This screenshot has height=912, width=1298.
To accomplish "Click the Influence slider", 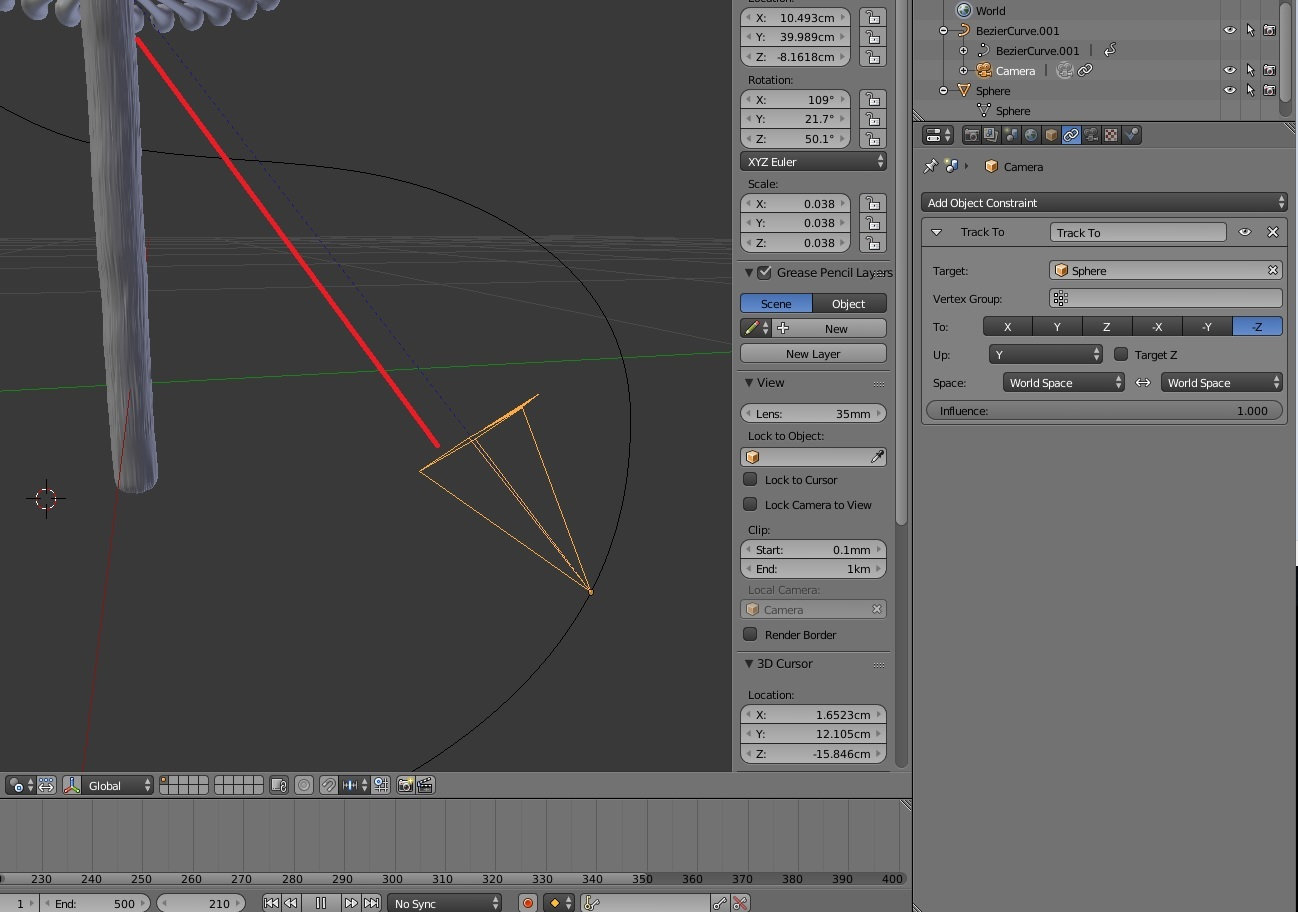I will [x=1104, y=411].
